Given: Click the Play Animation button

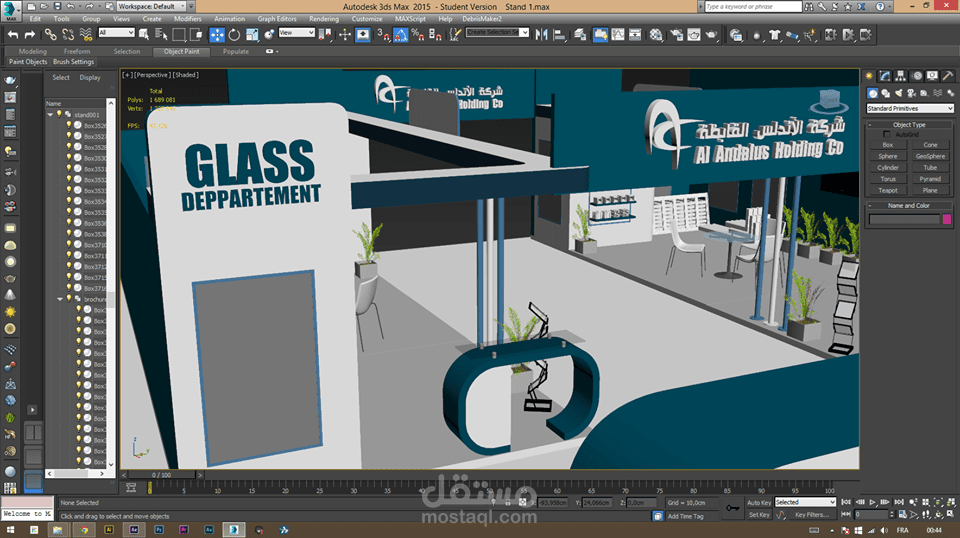Looking at the screenshot, I should [x=873, y=502].
